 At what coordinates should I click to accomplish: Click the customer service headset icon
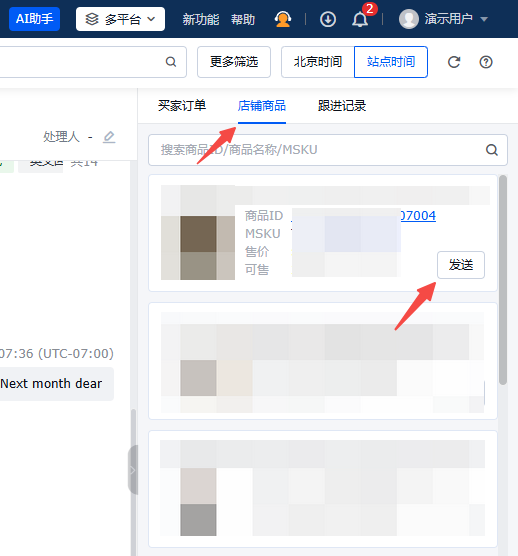pos(283,19)
